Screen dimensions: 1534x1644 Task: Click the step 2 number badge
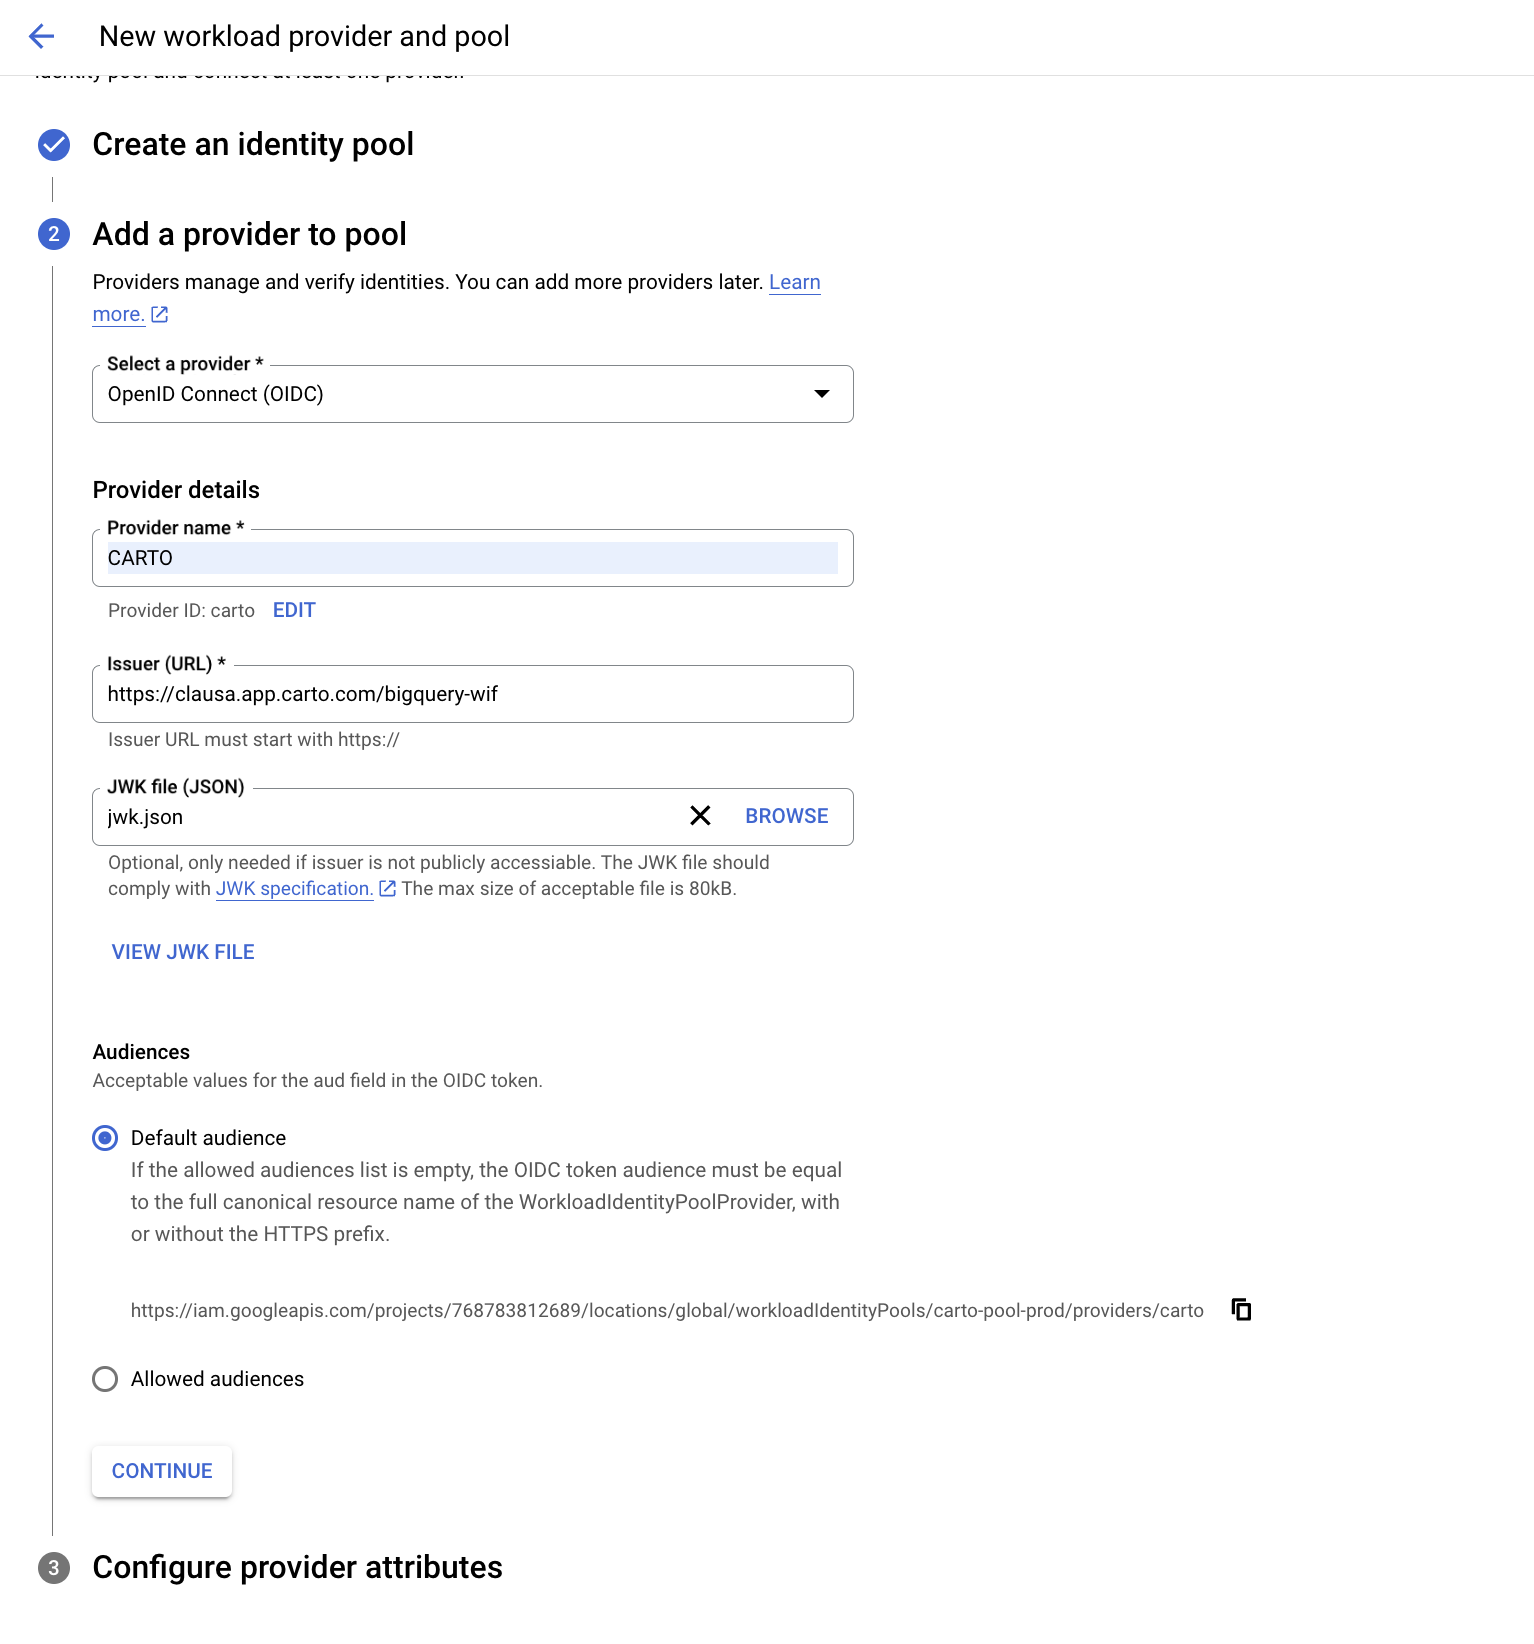click(54, 234)
